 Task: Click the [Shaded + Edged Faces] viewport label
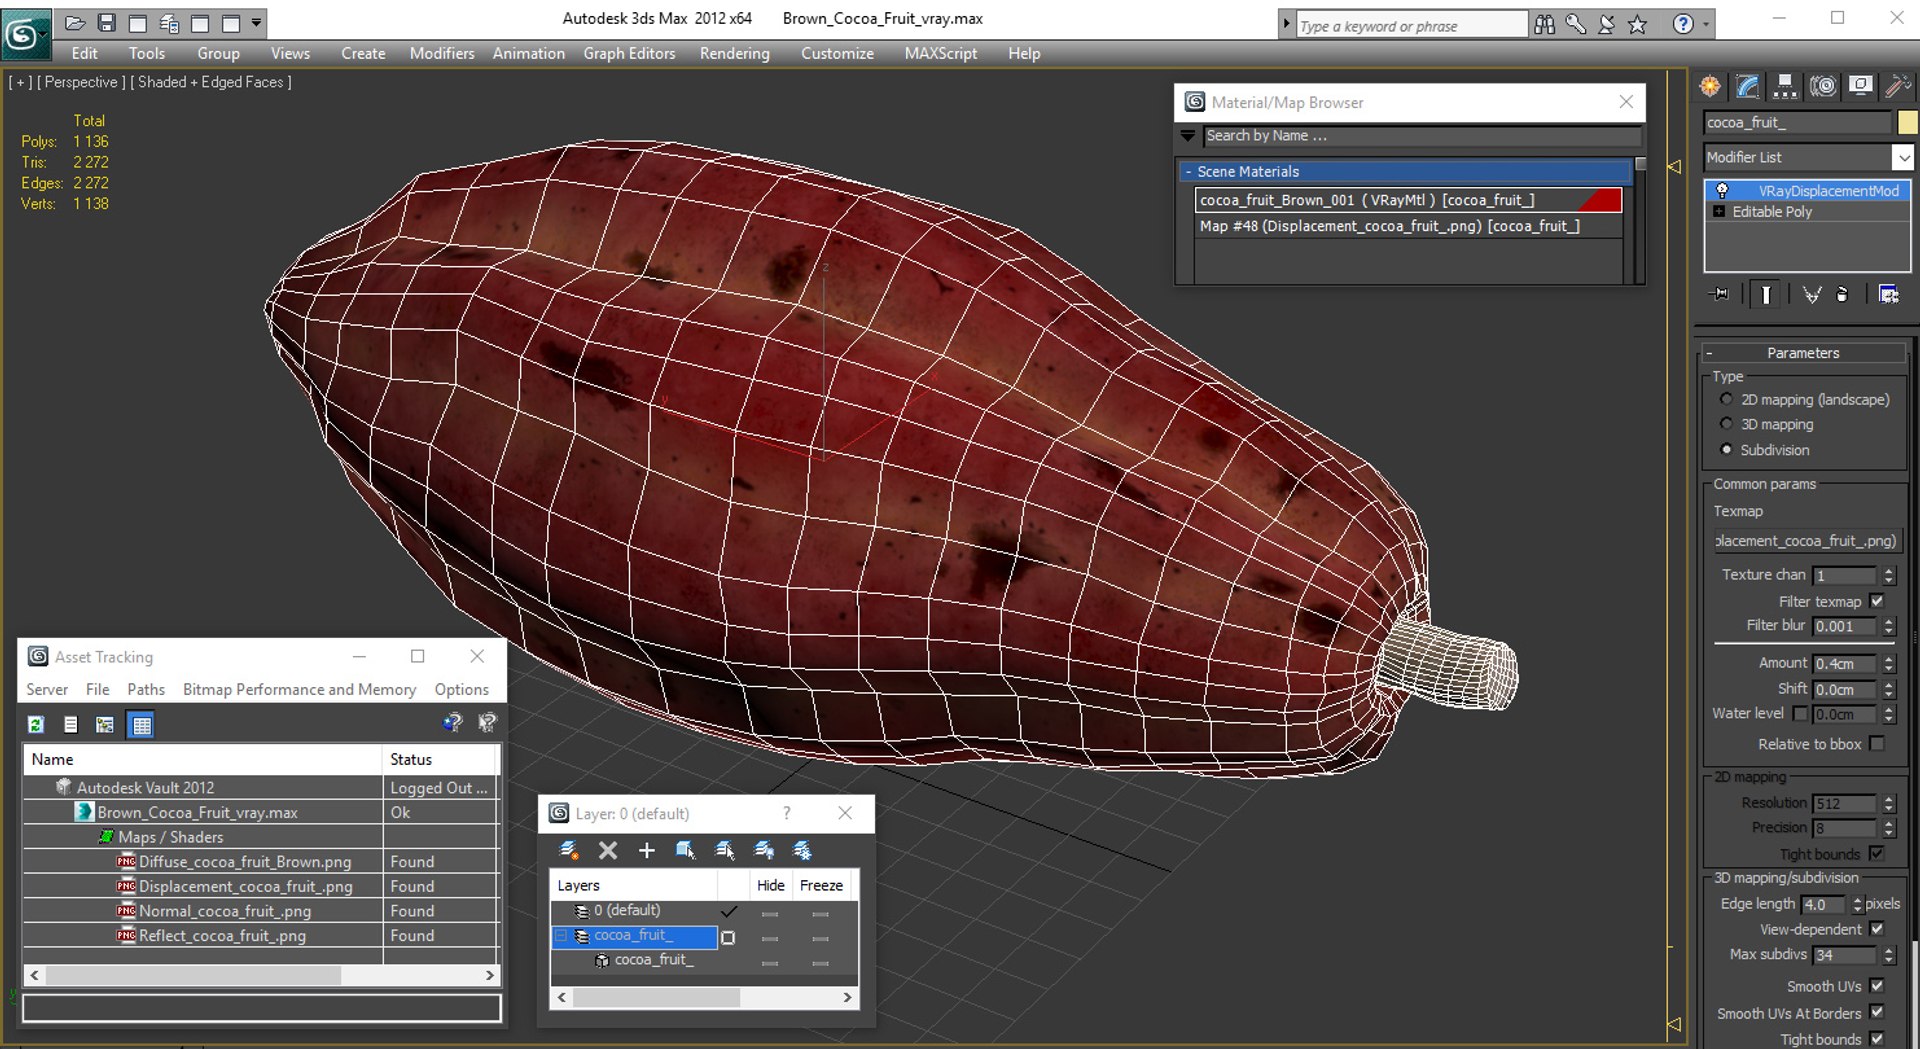[211, 82]
